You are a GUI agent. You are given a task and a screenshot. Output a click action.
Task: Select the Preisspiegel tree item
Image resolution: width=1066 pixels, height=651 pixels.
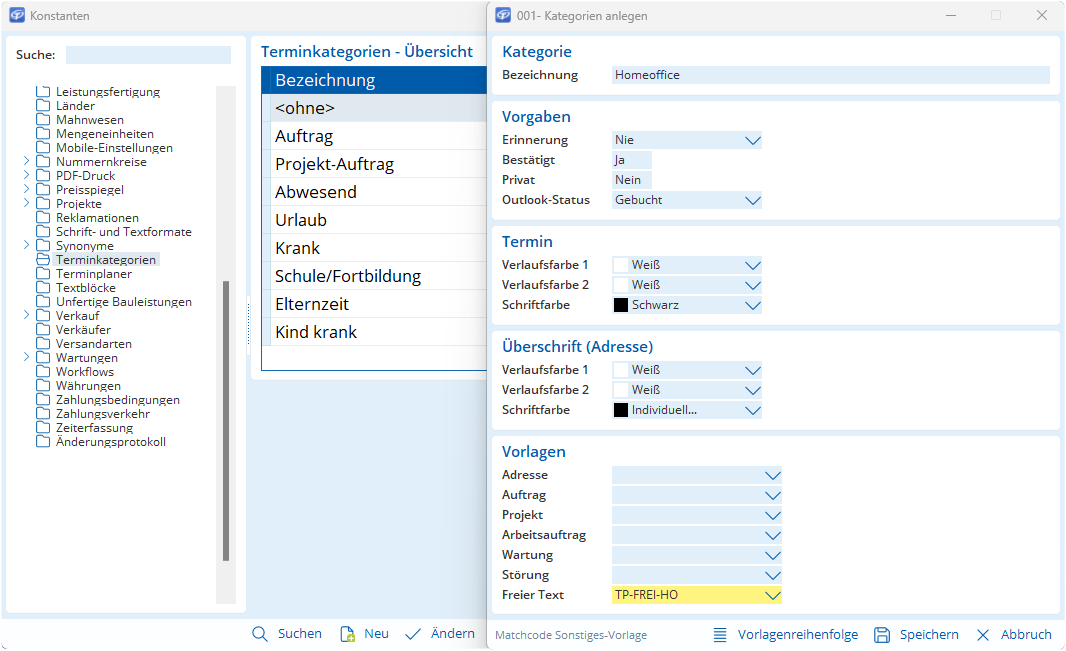[90, 190]
